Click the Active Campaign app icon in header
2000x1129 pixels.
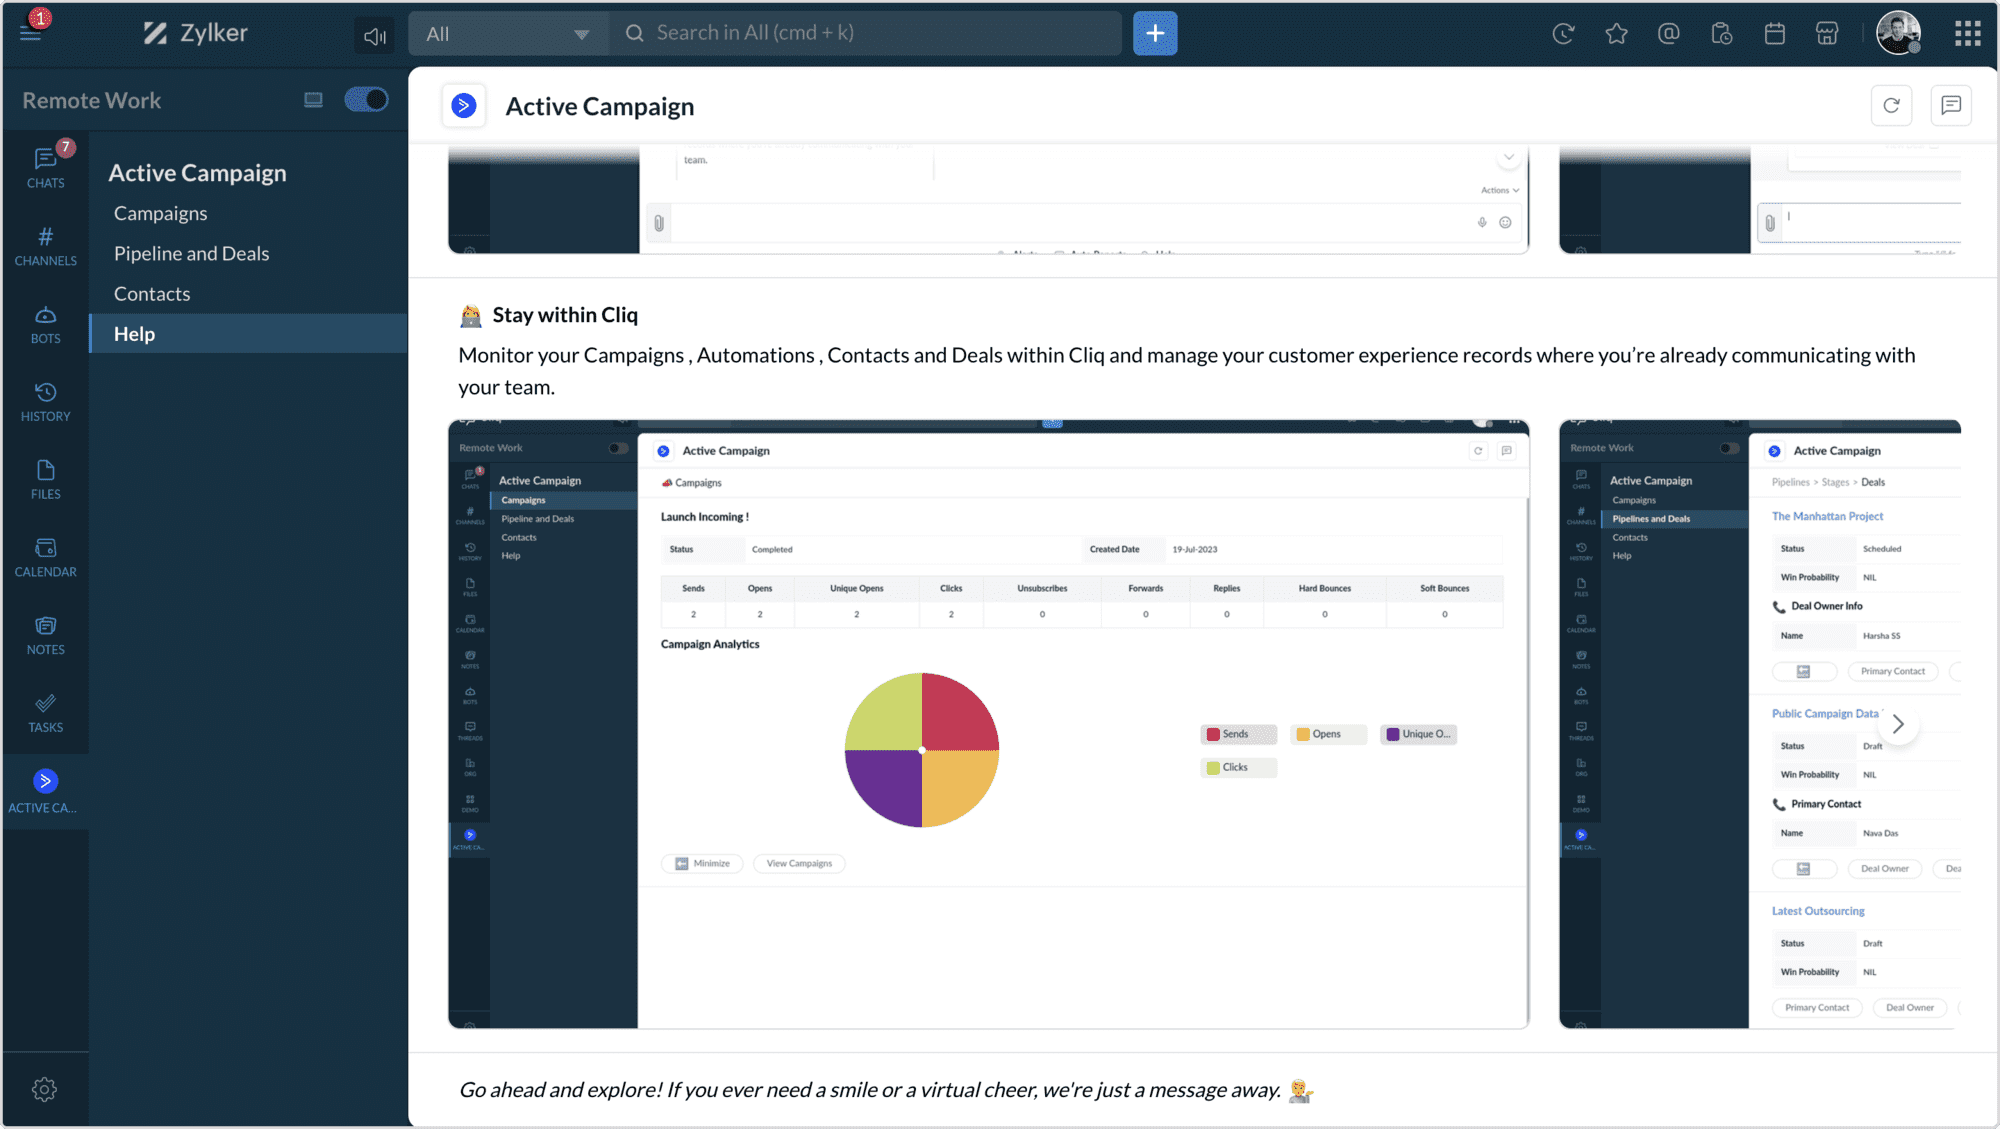(464, 106)
